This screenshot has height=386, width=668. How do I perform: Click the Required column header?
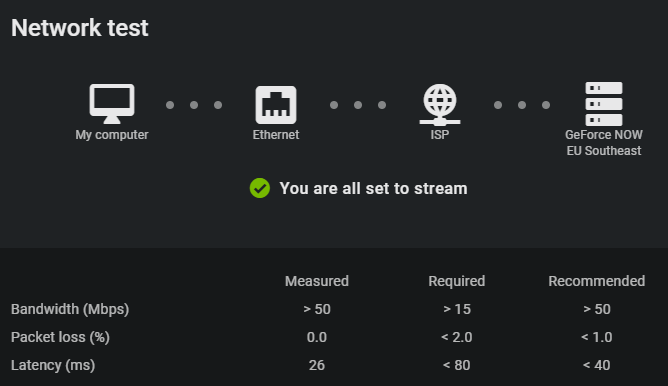coord(457,281)
